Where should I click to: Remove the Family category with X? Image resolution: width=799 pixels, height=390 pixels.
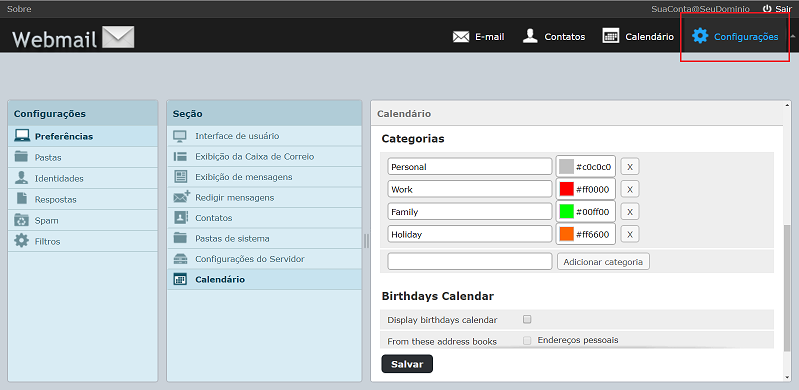tap(630, 212)
